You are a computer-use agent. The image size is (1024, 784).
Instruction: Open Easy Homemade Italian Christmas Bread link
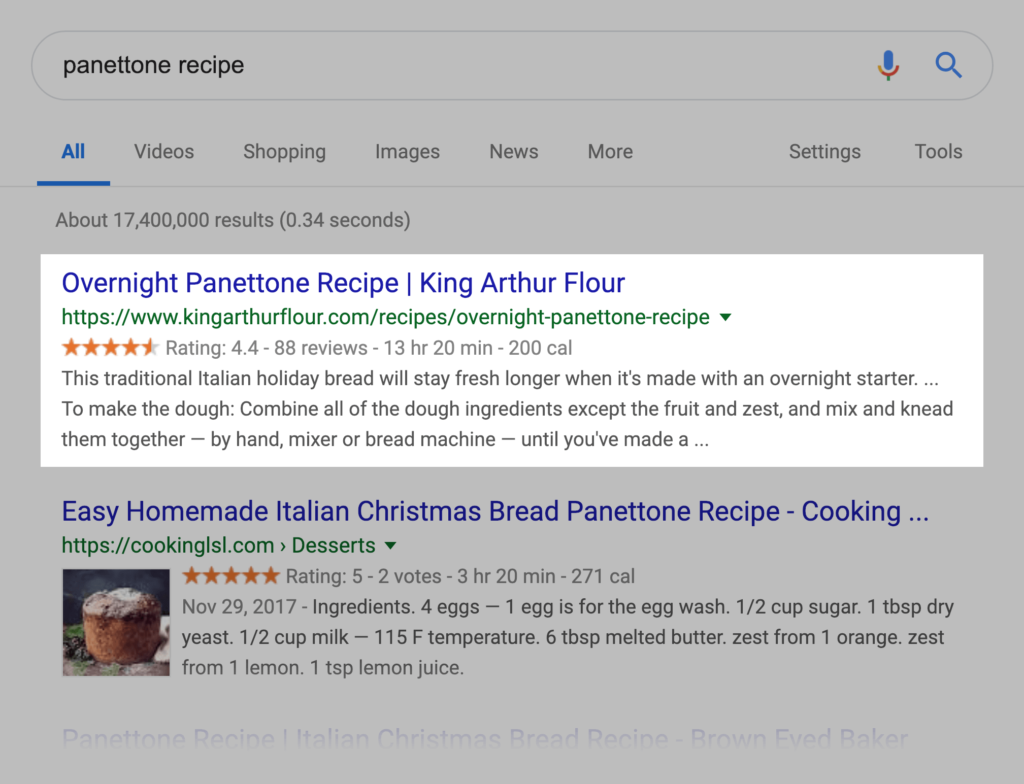pos(495,511)
